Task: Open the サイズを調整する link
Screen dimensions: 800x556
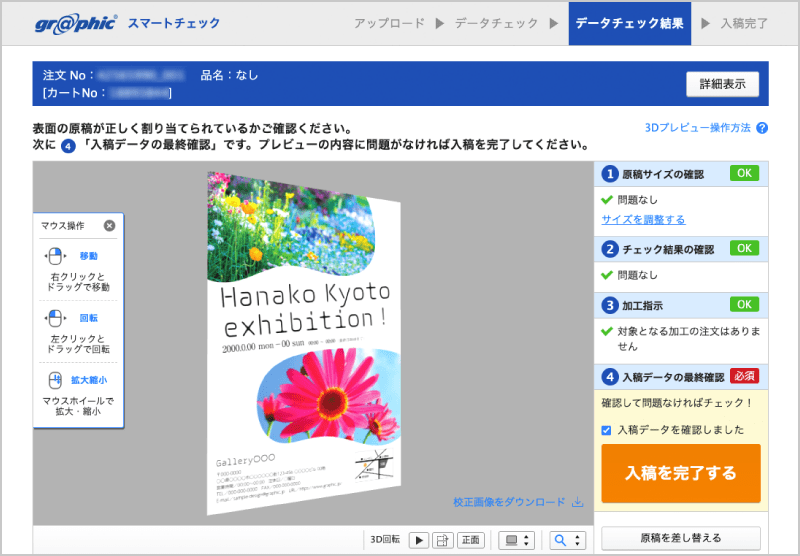Action: pos(643,220)
